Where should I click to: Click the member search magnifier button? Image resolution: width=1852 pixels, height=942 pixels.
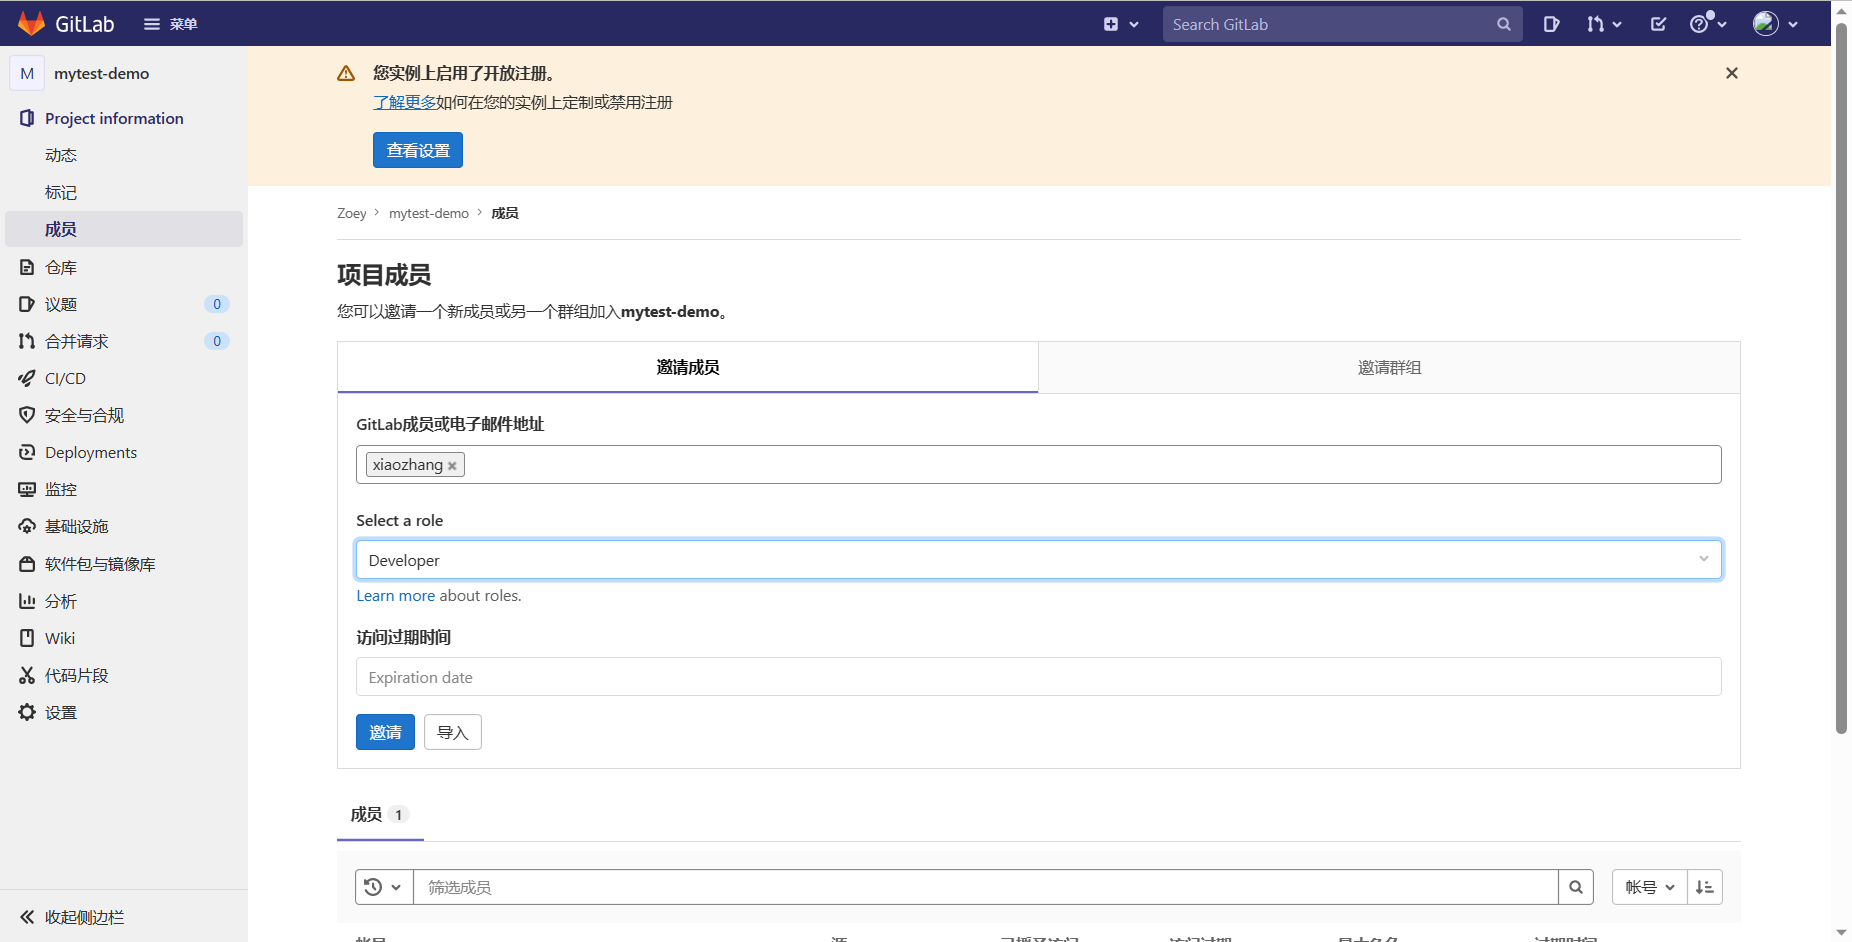[x=1576, y=887]
